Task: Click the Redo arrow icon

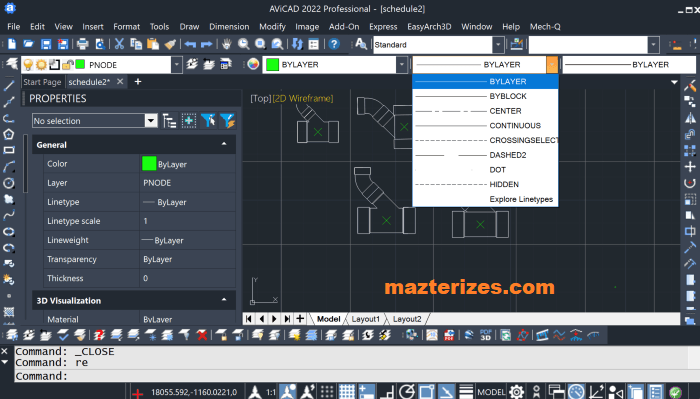Action: click(206, 44)
